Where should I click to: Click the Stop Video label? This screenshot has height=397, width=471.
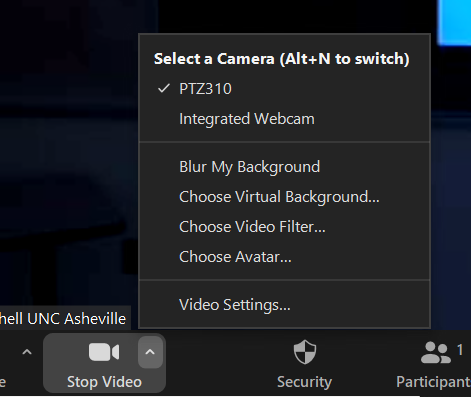point(104,382)
